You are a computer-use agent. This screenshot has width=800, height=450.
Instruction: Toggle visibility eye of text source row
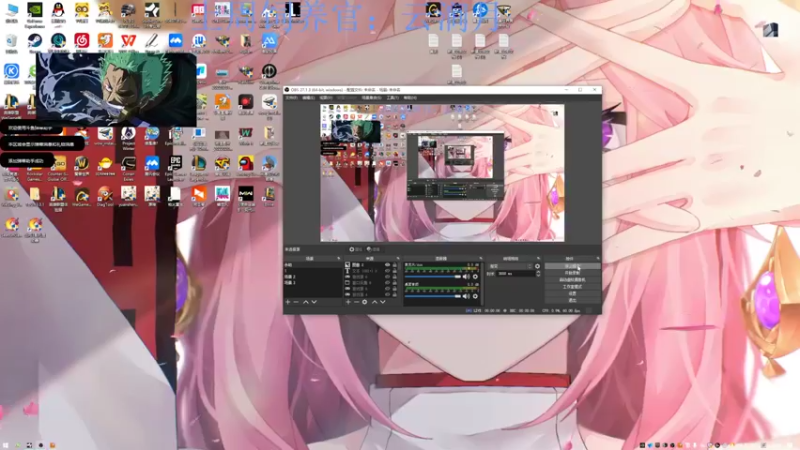point(387,271)
